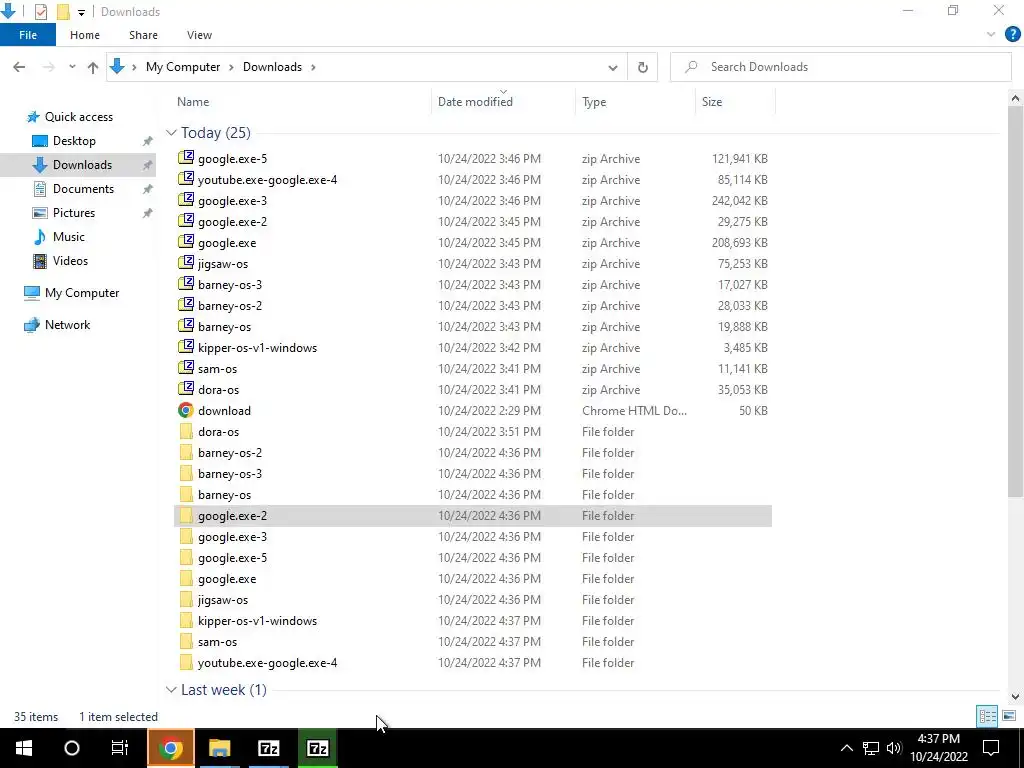Go back with the back arrow

(19, 67)
